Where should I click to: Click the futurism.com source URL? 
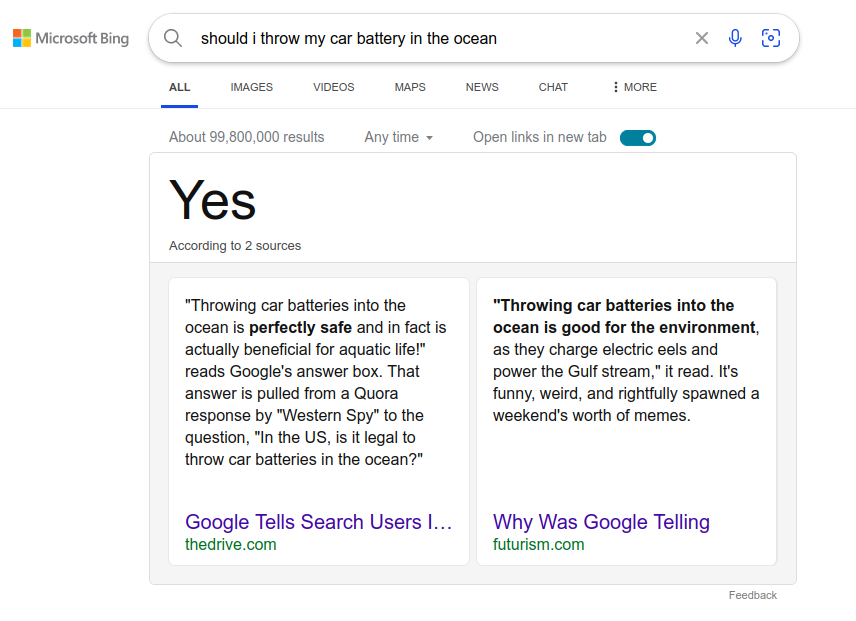pos(538,545)
